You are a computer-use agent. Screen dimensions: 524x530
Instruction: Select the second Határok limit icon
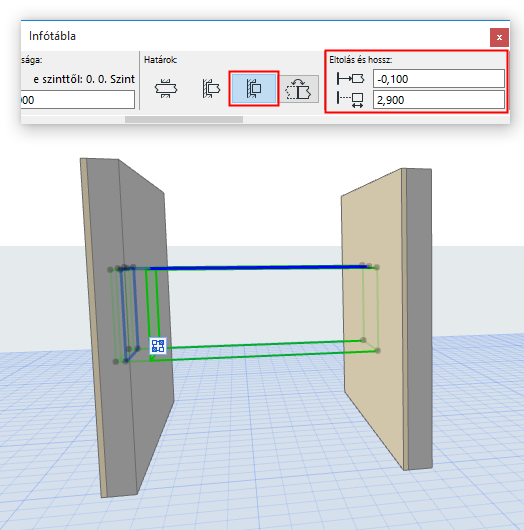tap(211, 89)
